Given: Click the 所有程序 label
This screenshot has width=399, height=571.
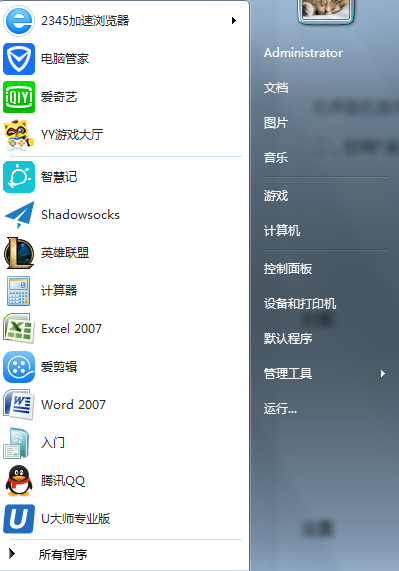Looking at the screenshot, I should [x=63, y=554].
